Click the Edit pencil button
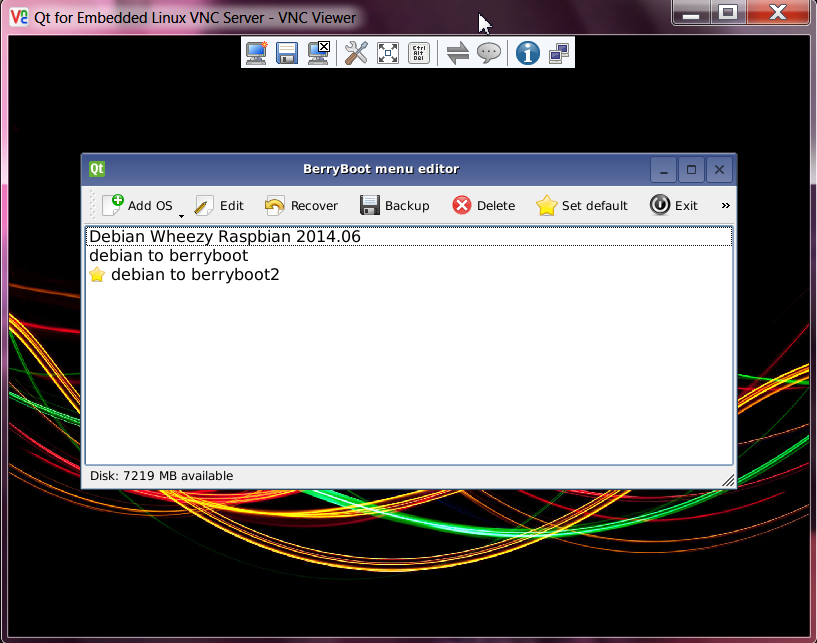The image size is (817, 643). click(x=219, y=206)
